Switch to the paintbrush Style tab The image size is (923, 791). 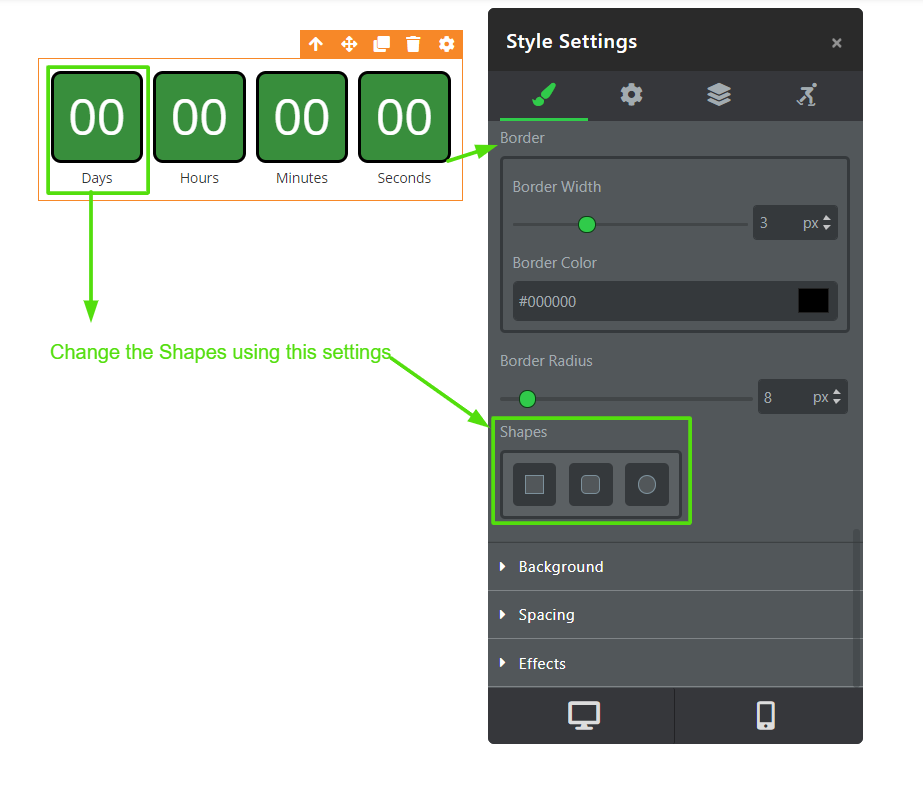click(544, 95)
